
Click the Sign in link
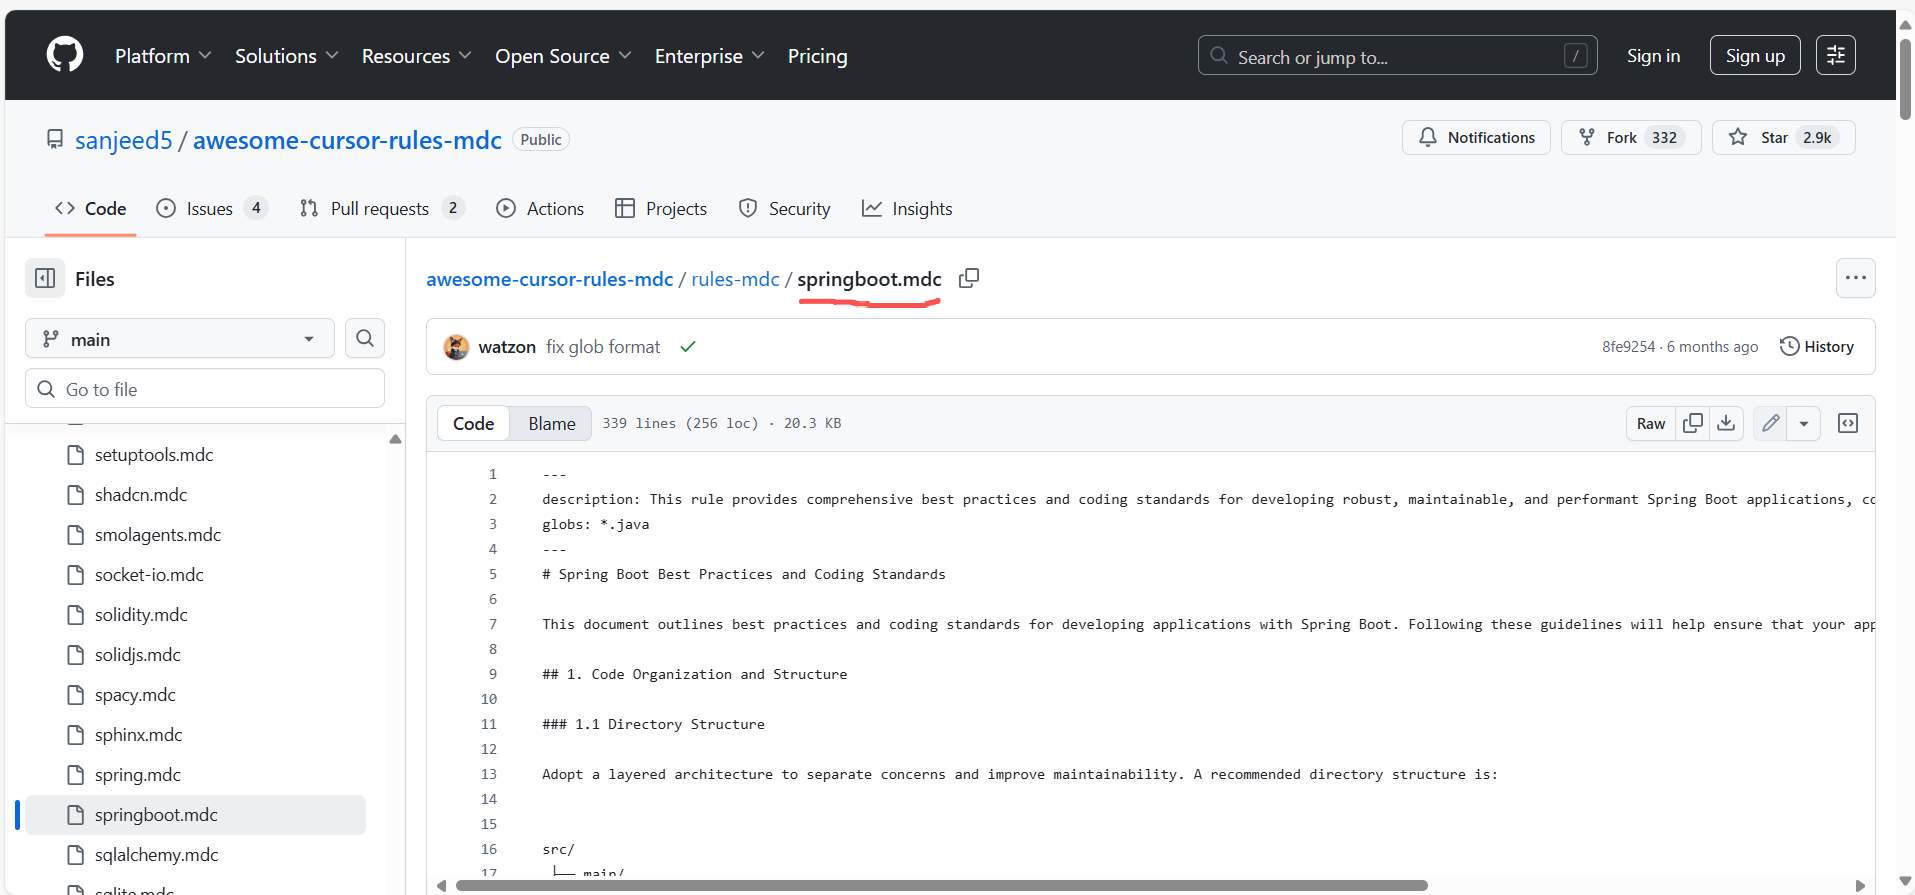[x=1653, y=56]
